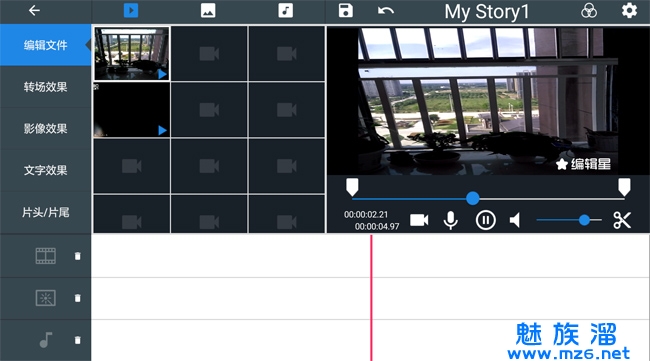Mute audio with the speaker icon

(x=515, y=220)
